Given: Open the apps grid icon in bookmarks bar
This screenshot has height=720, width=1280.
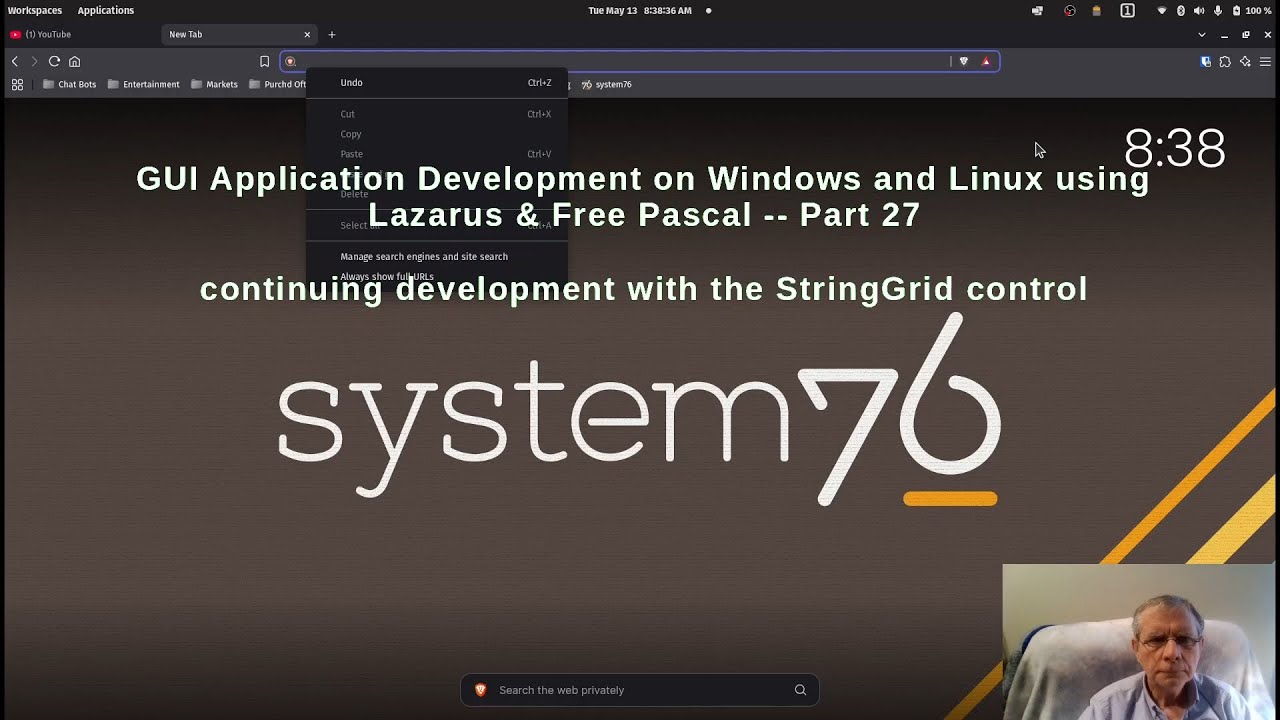Looking at the screenshot, I should [x=17, y=84].
